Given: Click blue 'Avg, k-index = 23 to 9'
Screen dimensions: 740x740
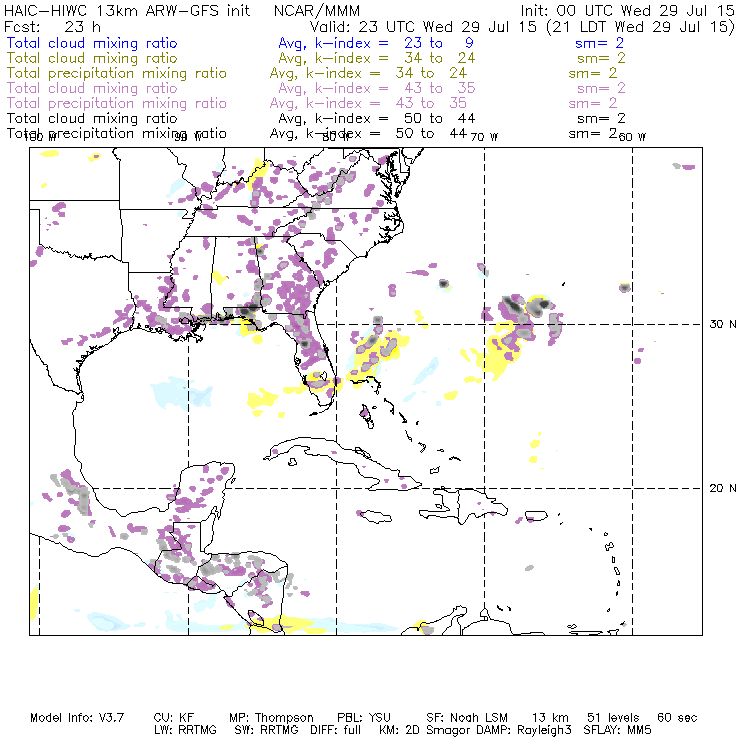Looking at the screenshot, I should click(376, 43).
